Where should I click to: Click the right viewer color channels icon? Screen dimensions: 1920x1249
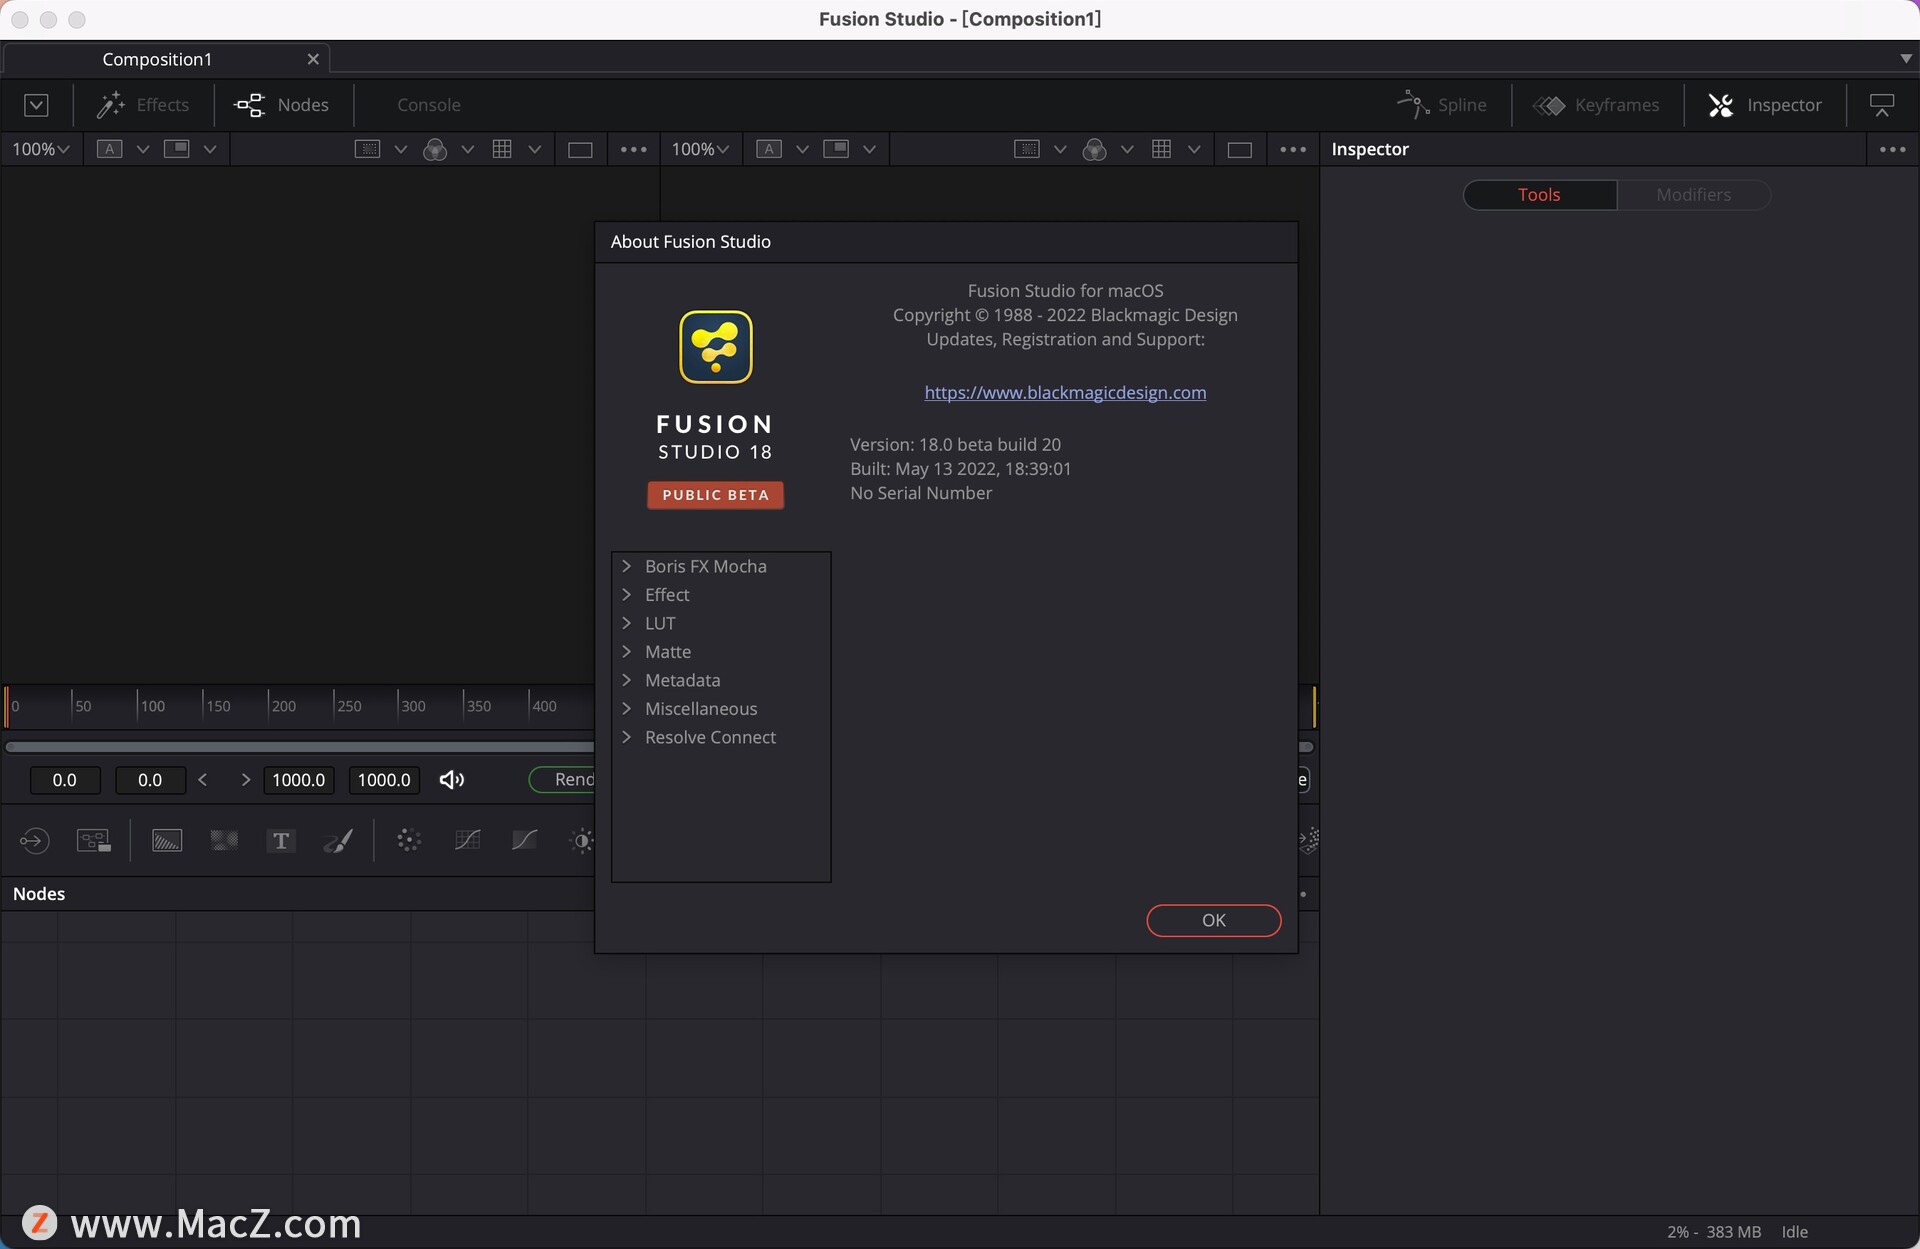coord(1095,149)
